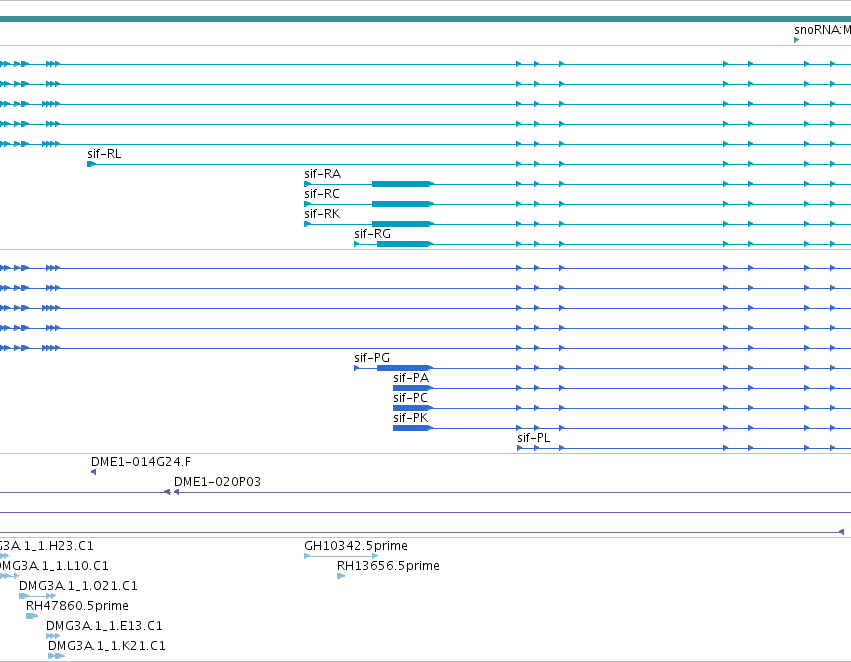Screen dimensions: 851x662
Task: Click the snoRNA feature label
Action: [x=822, y=30]
